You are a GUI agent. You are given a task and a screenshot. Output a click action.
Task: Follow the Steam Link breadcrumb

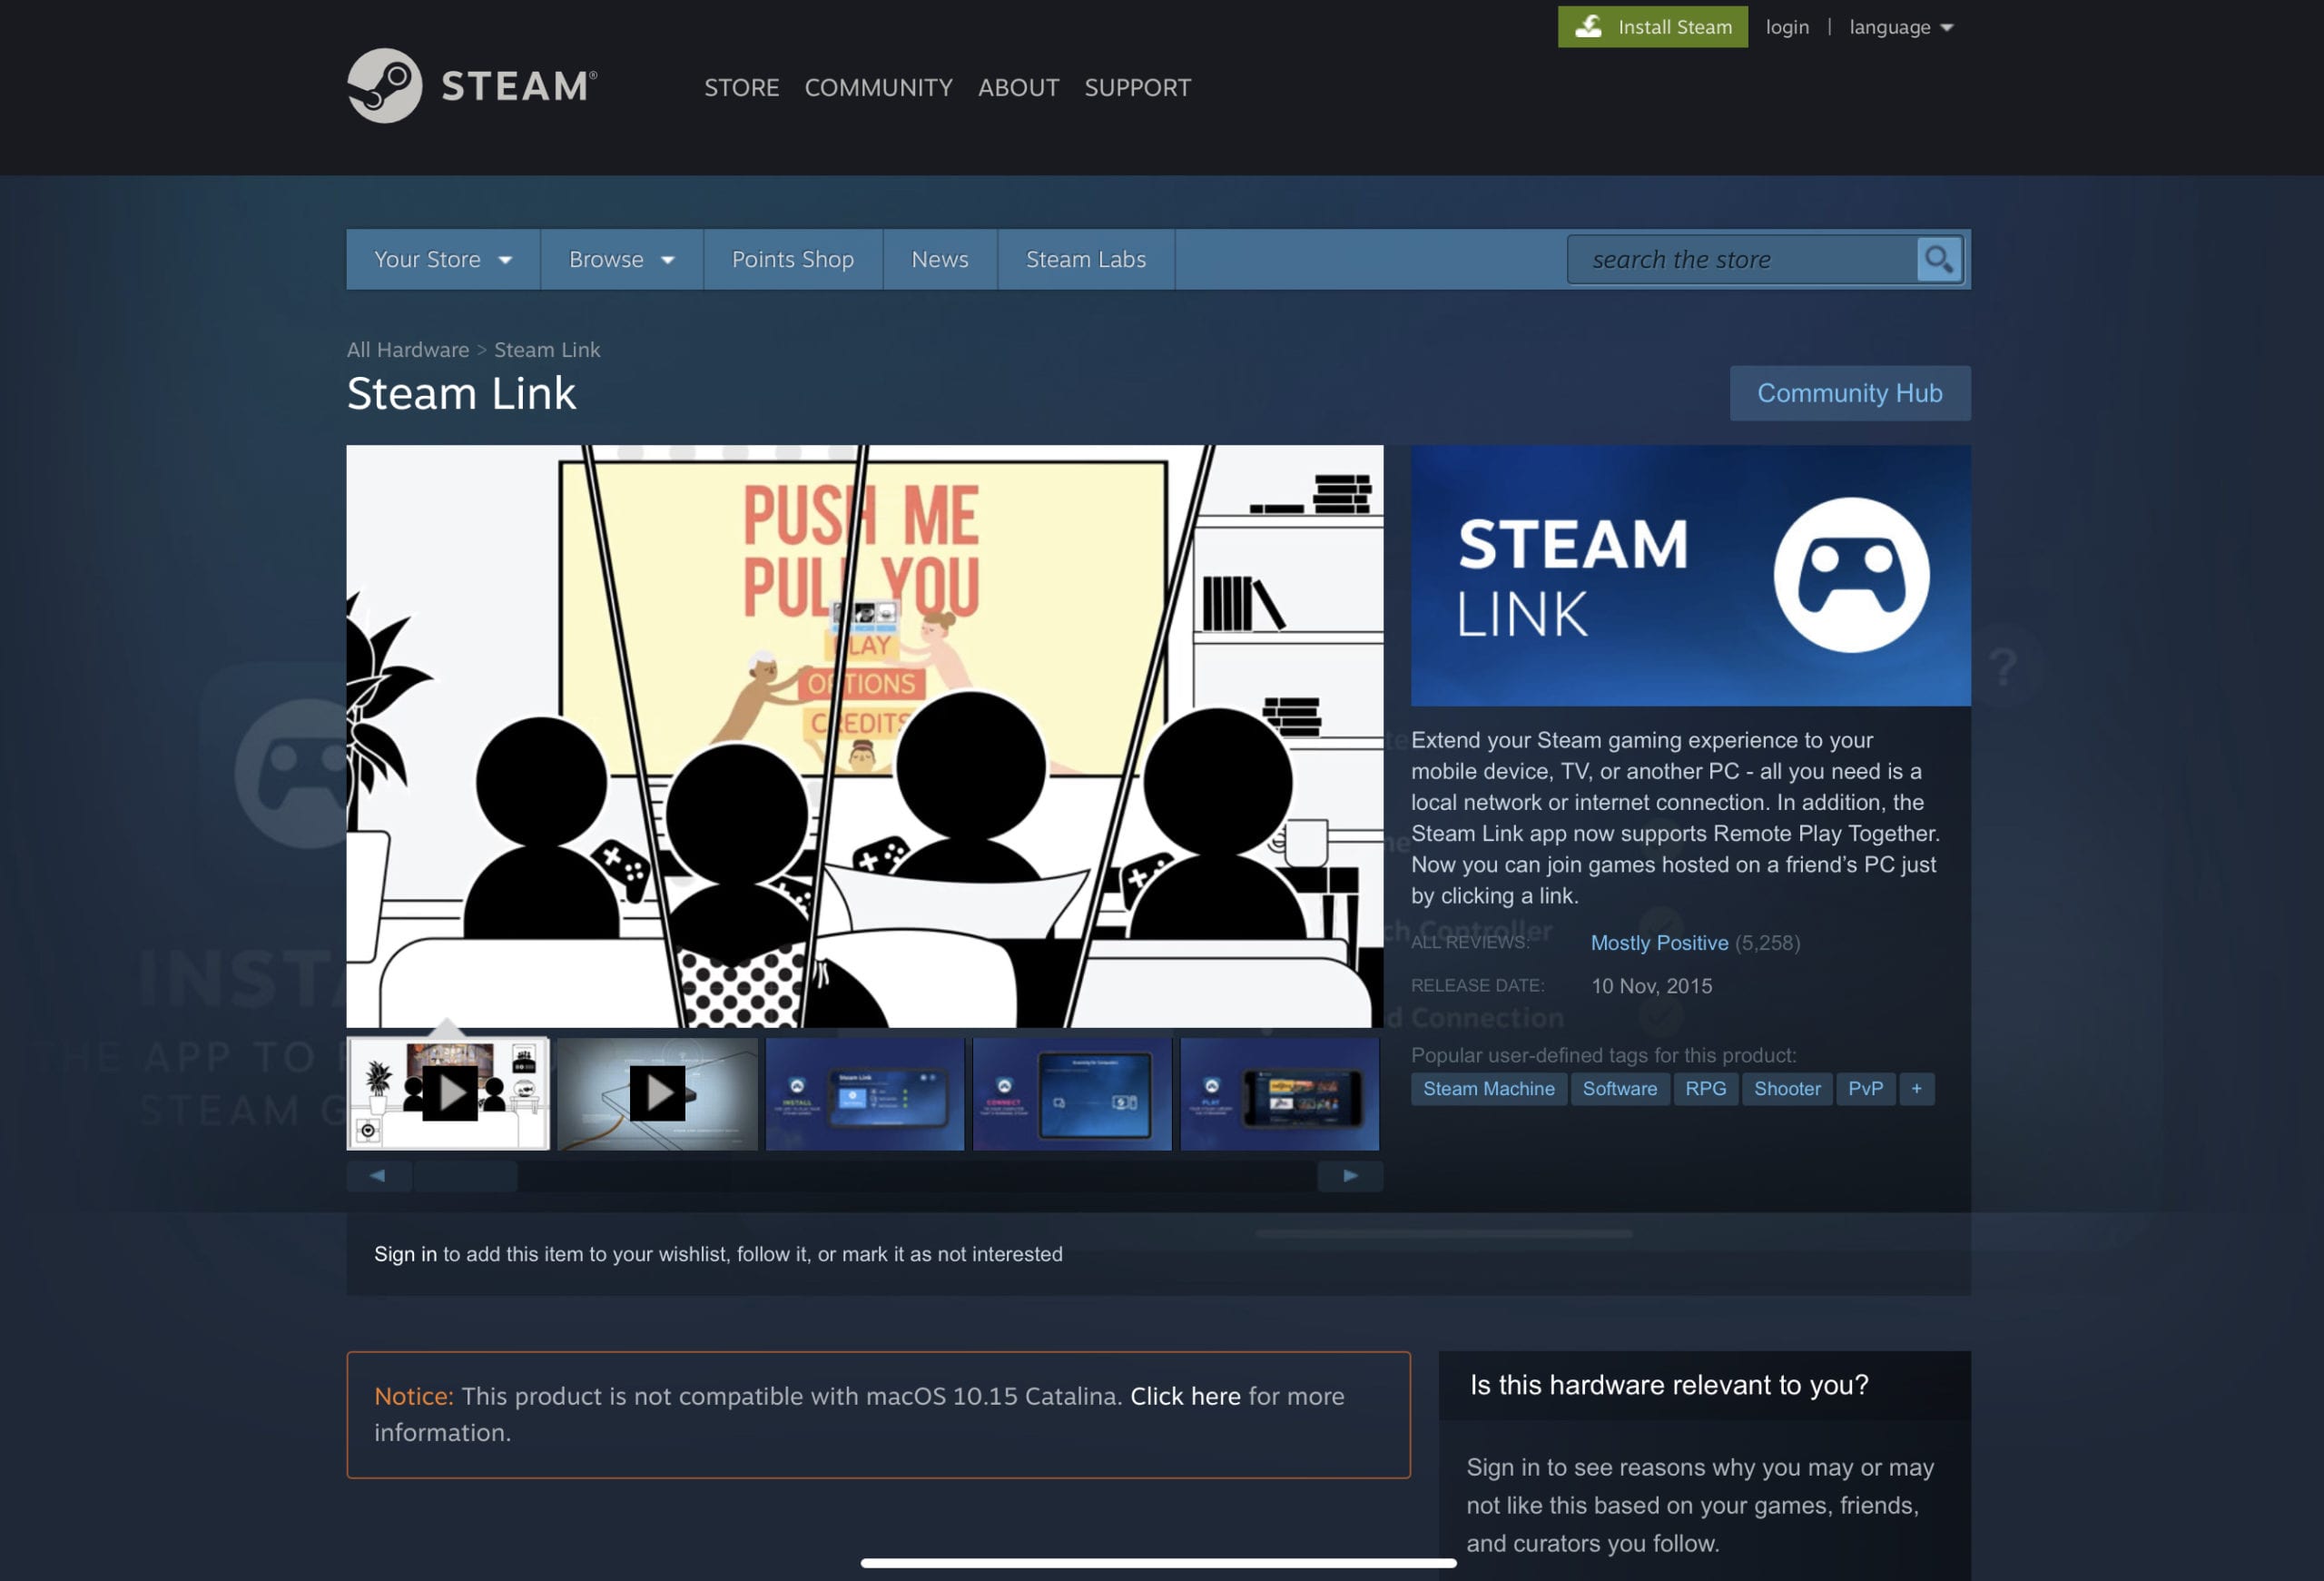547,350
